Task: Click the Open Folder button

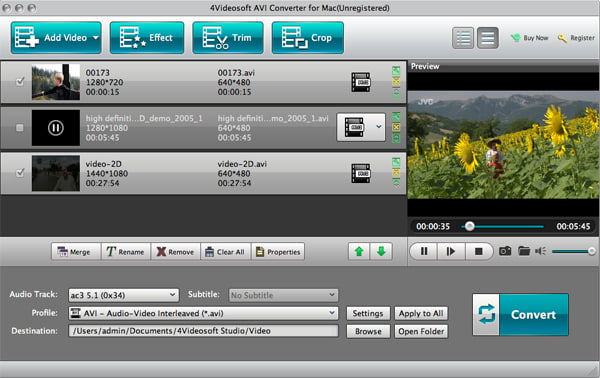Action: 421,331
